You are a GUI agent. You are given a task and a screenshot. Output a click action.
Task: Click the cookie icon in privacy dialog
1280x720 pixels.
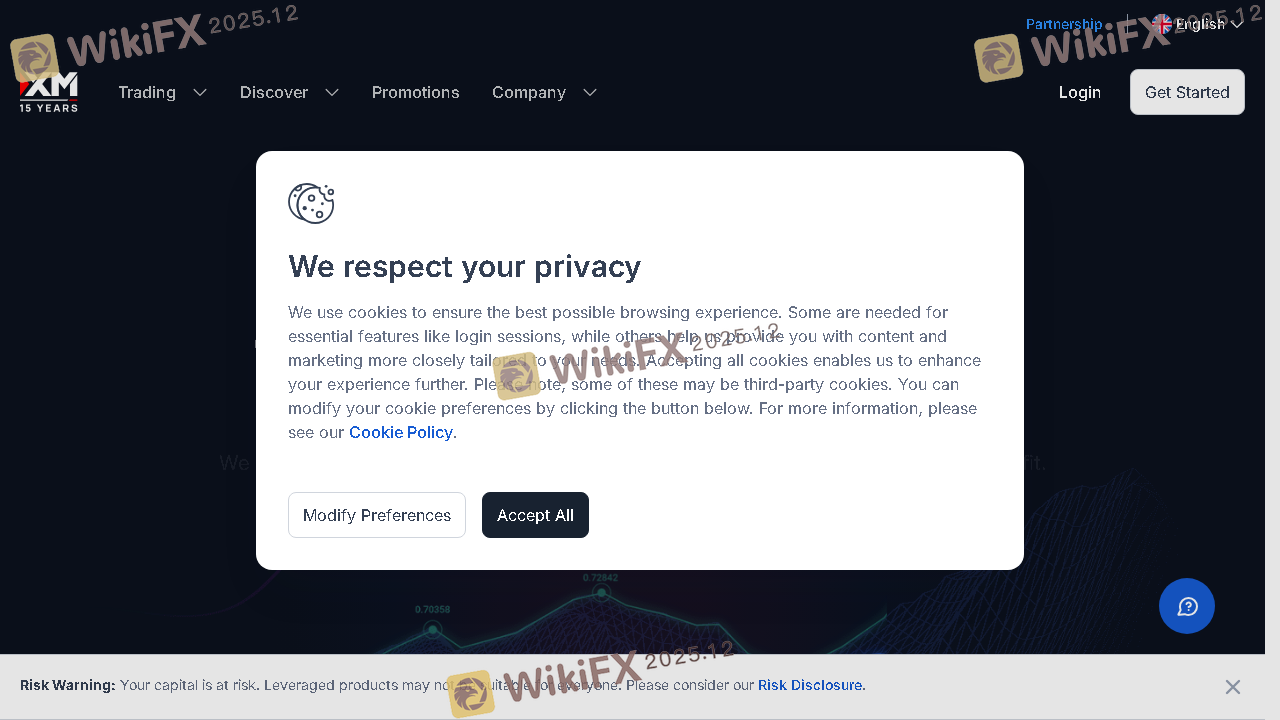[x=311, y=203]
